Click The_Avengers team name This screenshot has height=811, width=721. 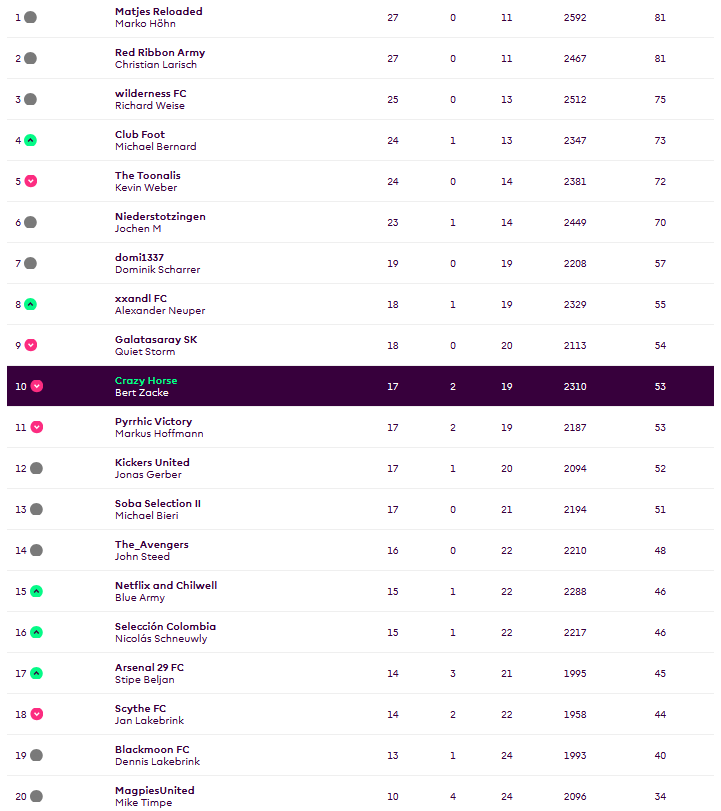[152, 545]
